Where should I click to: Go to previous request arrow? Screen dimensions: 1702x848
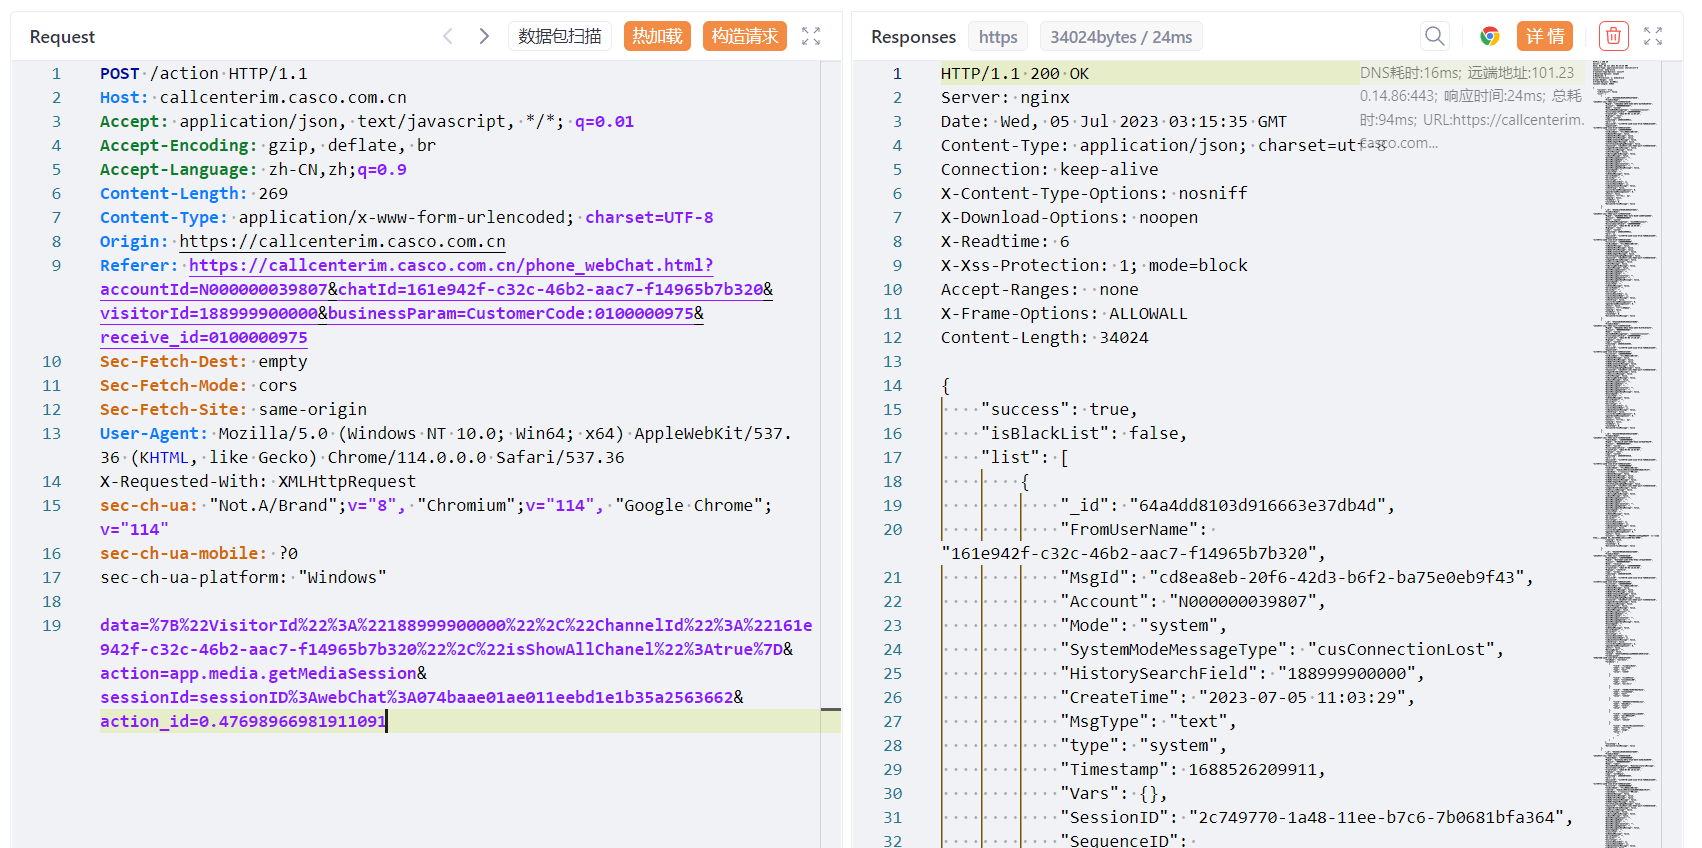(x=448, y=36)
